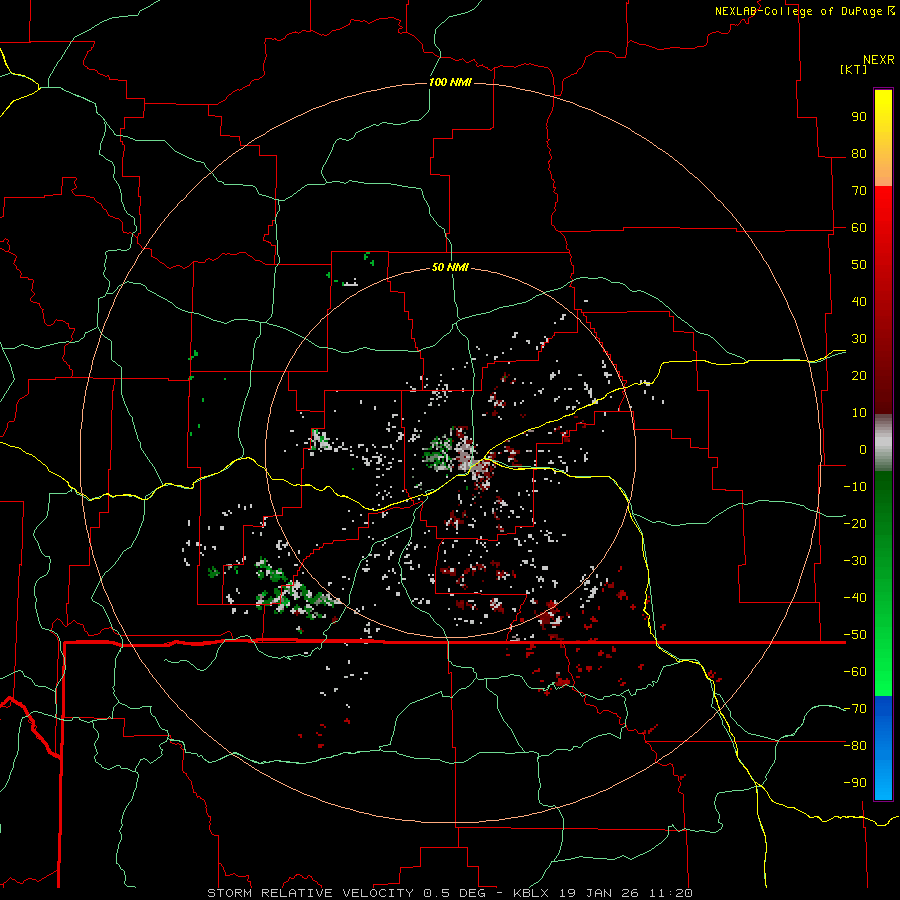Select the 10 value on the velocity scale
900x900 pixels.
(859, 413)
